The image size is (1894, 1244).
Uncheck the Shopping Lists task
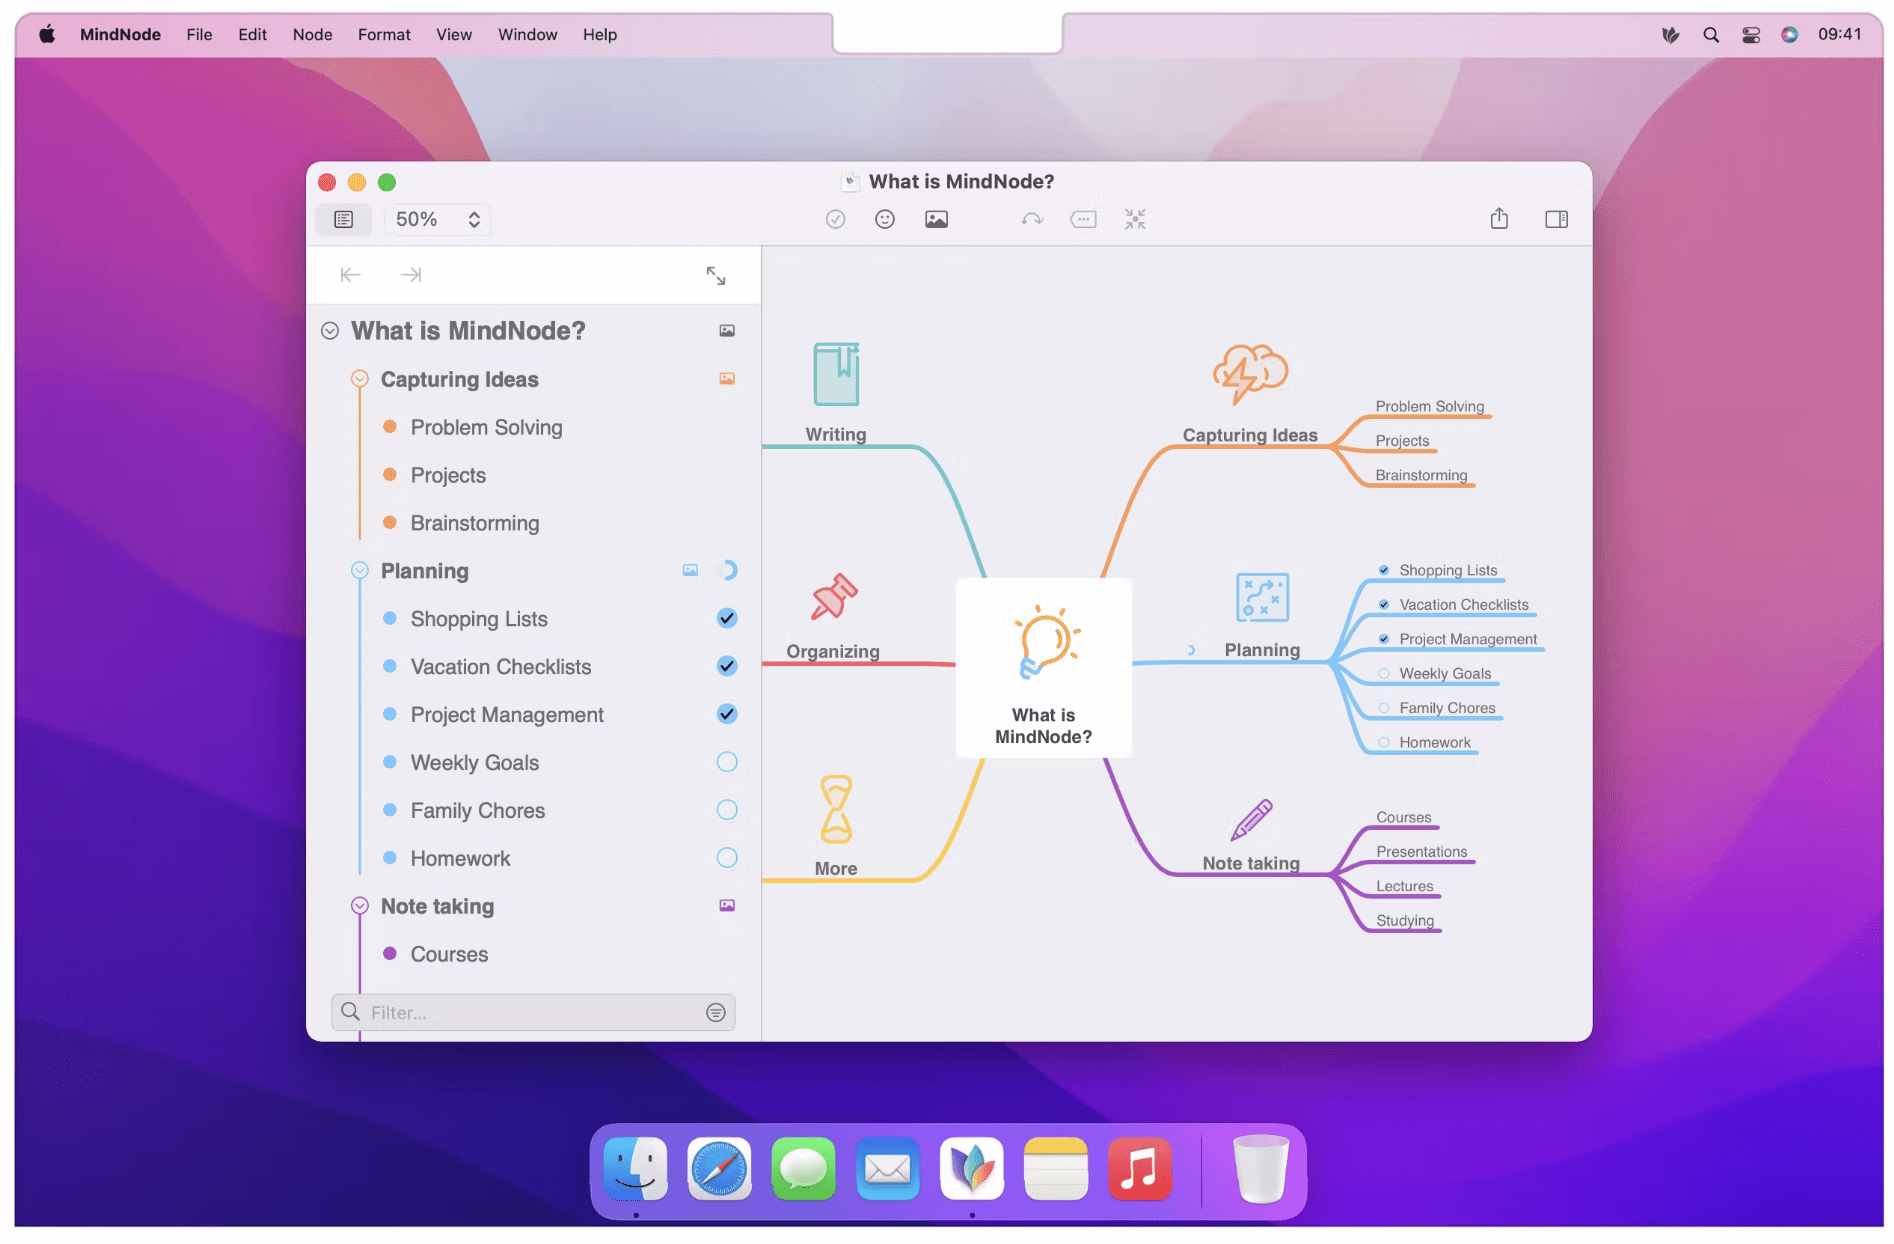point(727,618)
